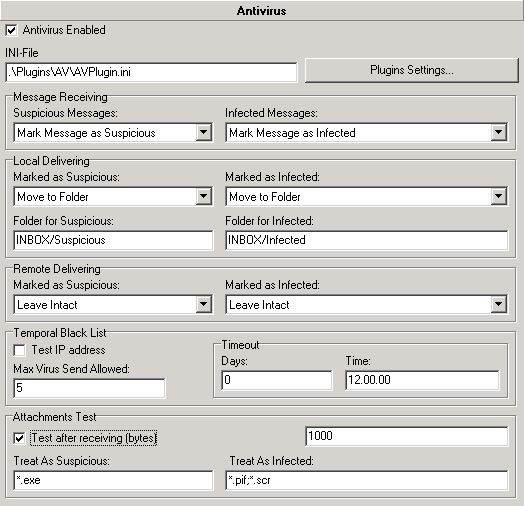524x506 pixels.
Task: Toggle Test after receiving (bytes) checkbox
Action: 19,438
